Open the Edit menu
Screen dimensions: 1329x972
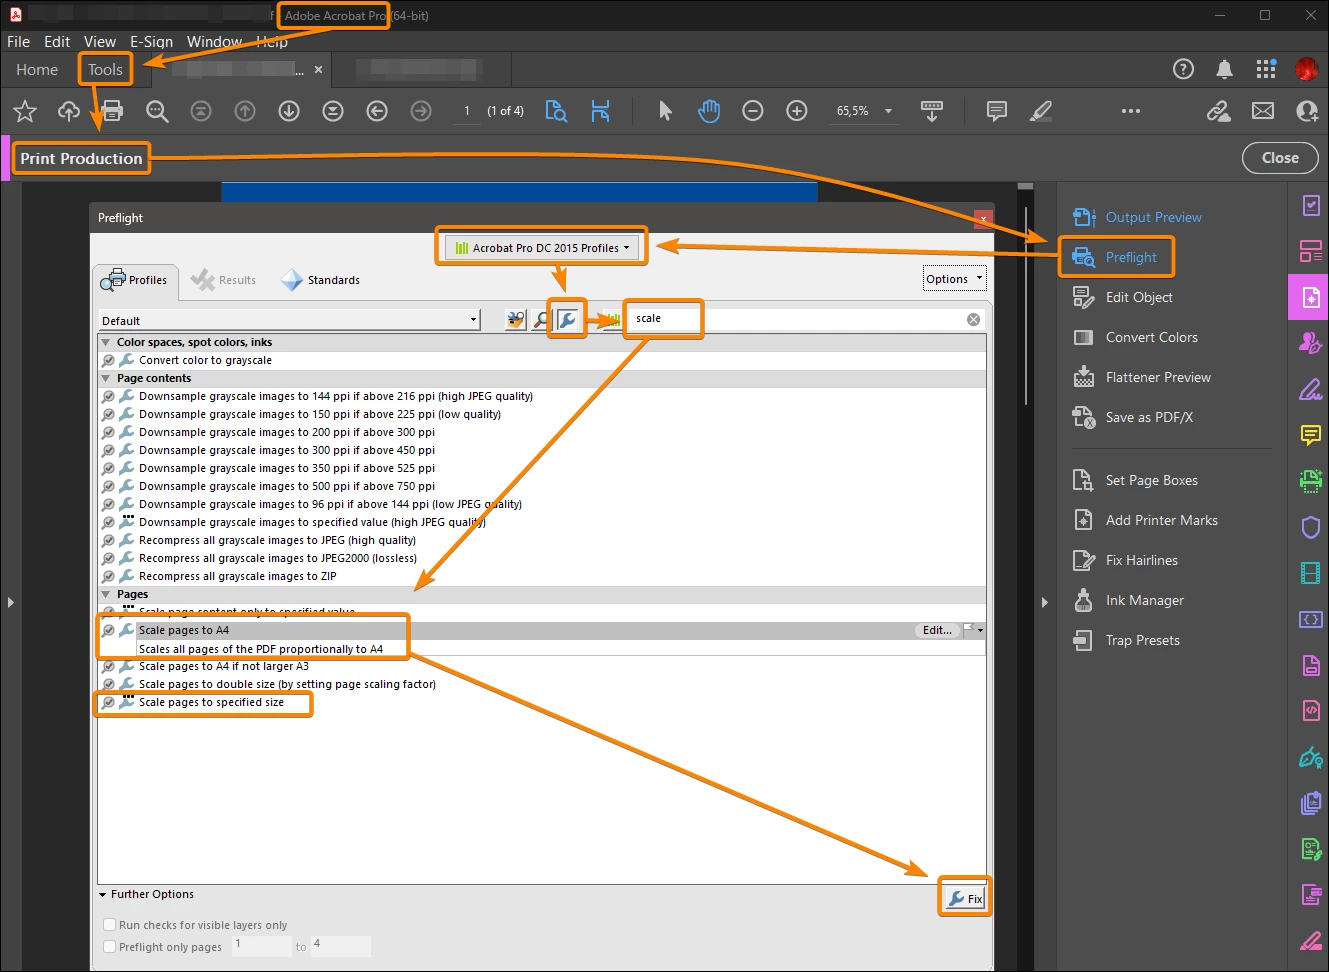pos(57,41)
